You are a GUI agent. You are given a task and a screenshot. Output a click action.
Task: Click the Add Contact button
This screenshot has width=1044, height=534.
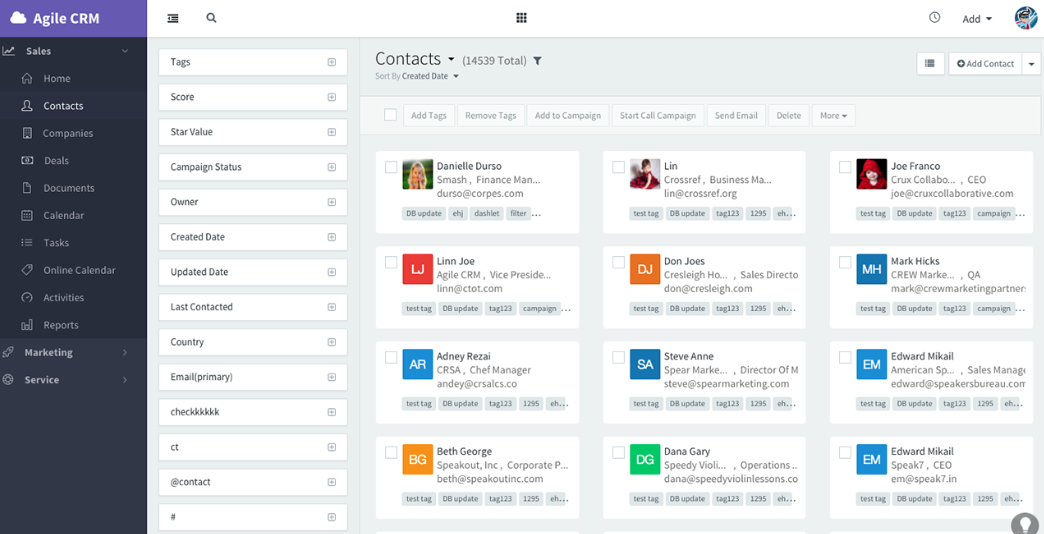tap(985, 64)
